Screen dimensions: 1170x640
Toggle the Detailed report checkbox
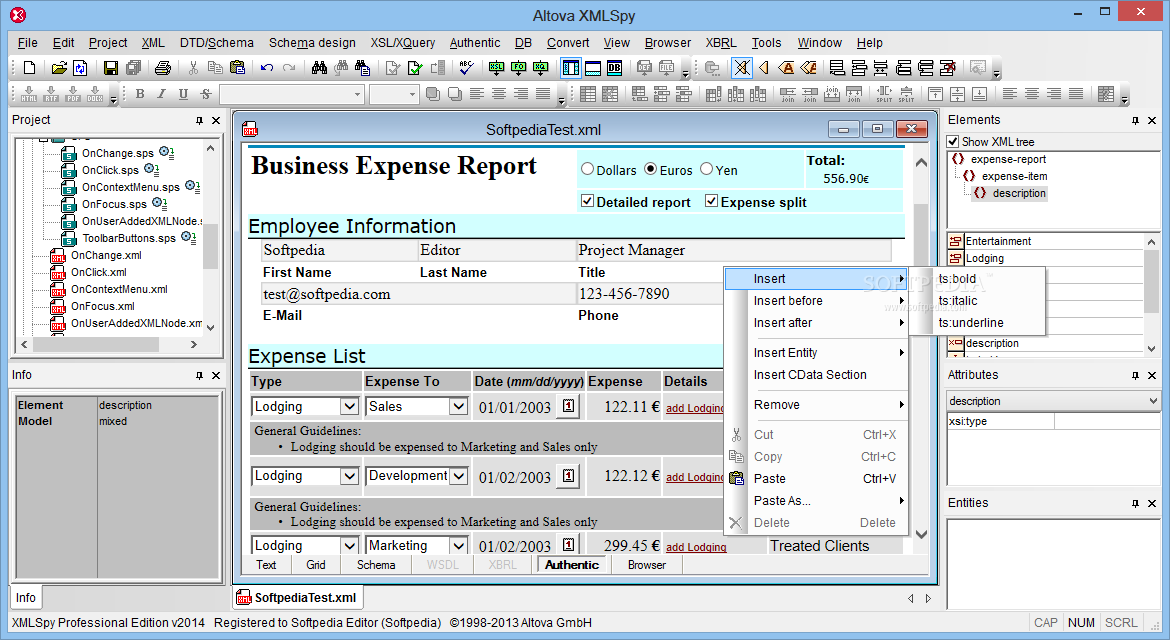(587, 201)
